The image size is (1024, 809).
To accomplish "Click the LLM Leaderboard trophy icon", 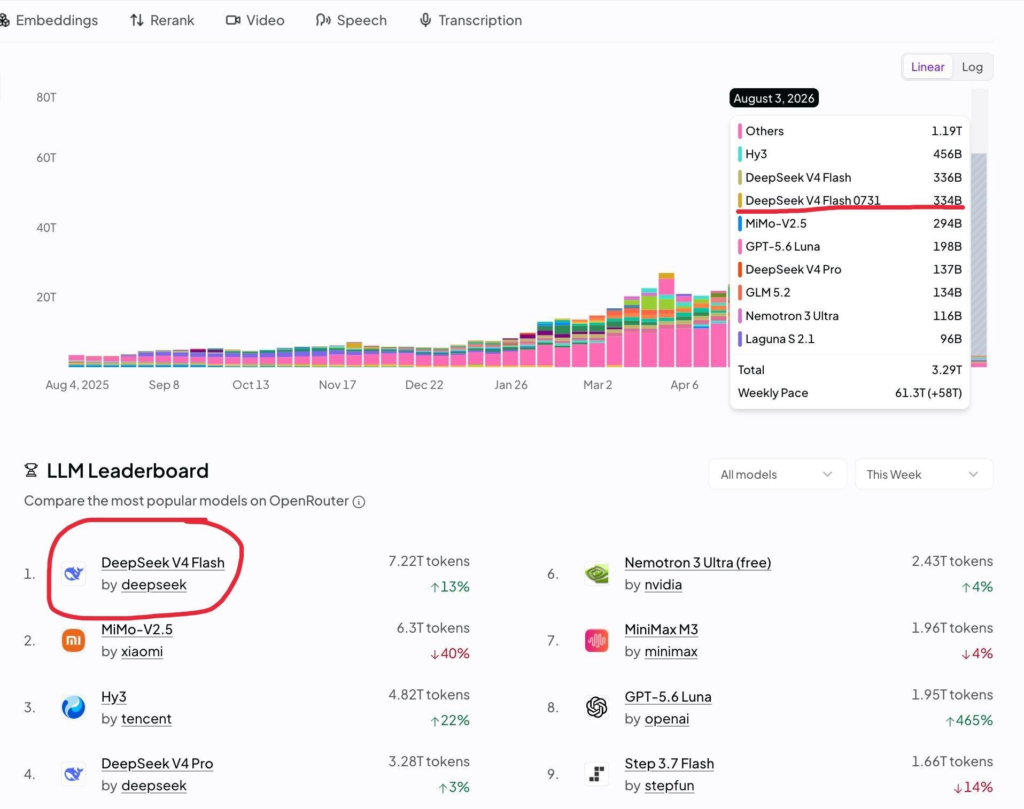I will 31,470.
